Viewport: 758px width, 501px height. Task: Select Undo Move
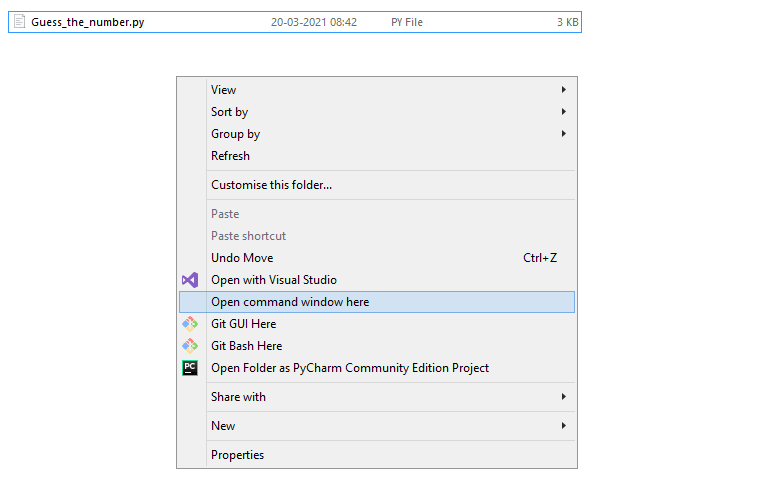coord(377,258)
